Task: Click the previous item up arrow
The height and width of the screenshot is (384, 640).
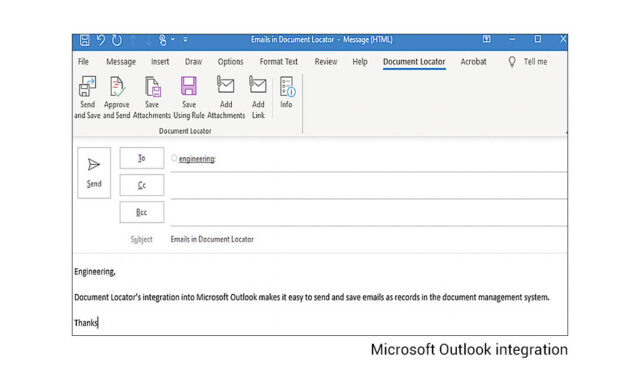Action: click(133, 40)
